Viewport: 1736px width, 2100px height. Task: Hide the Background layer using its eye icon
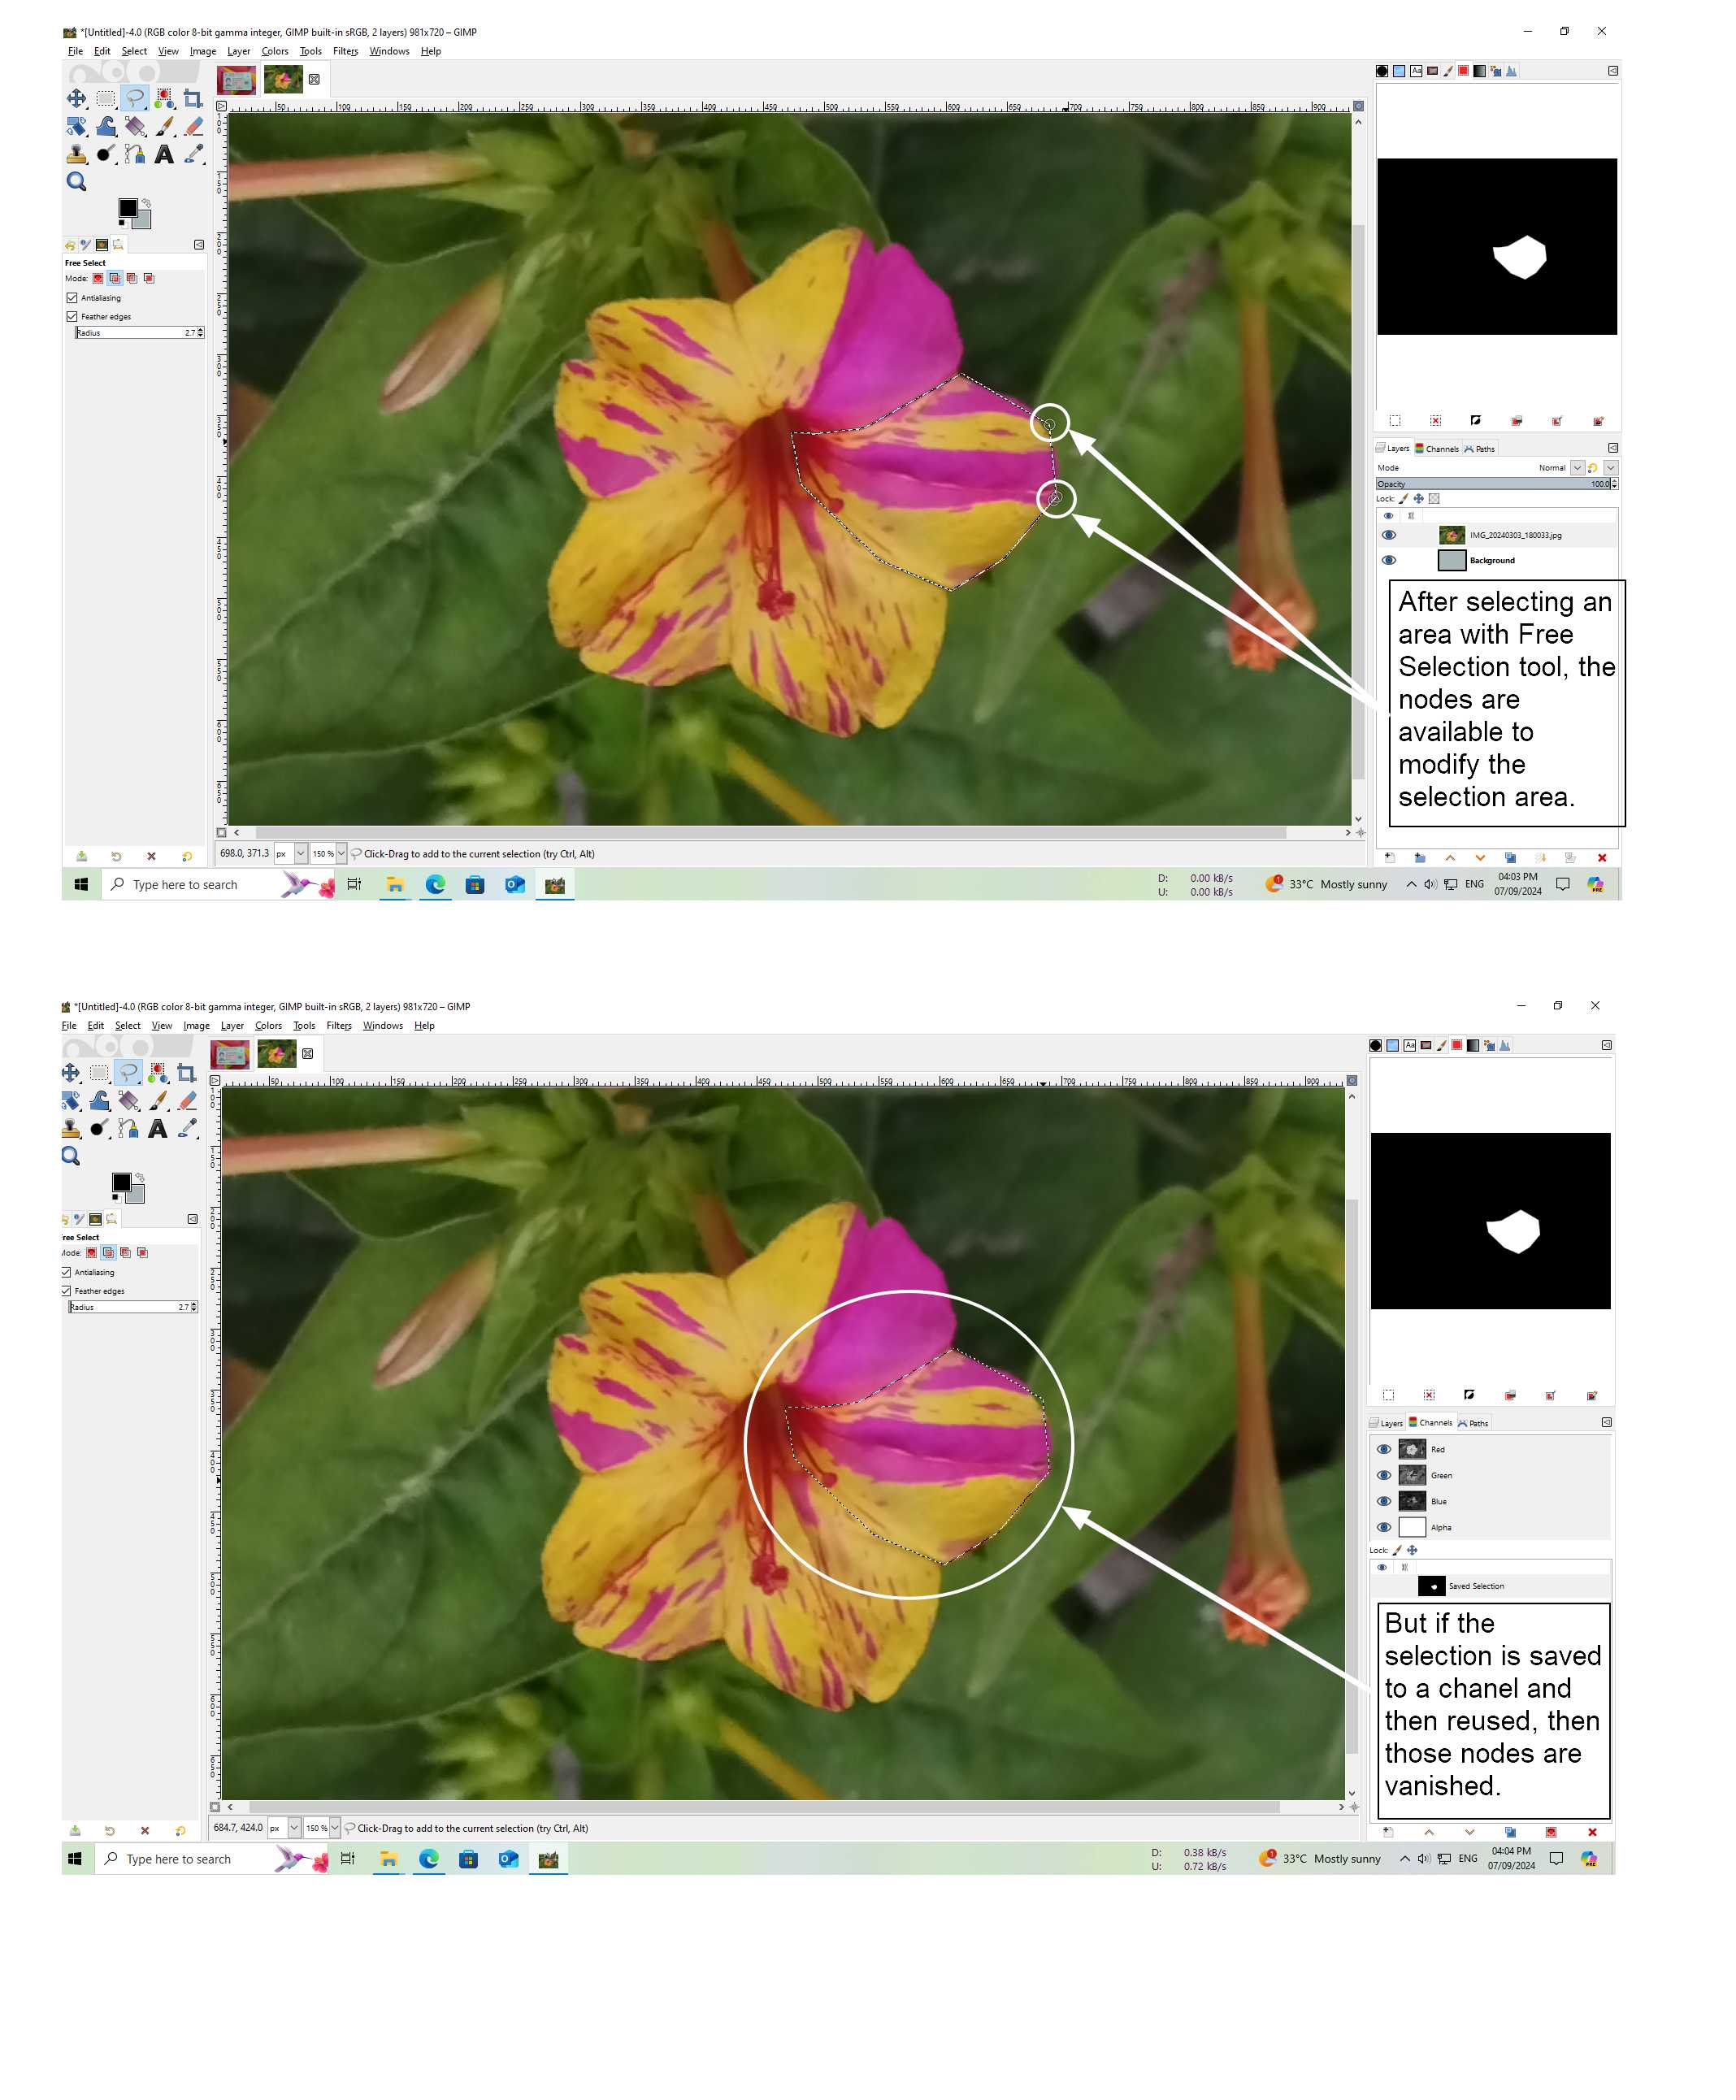tap(1388, 561)
